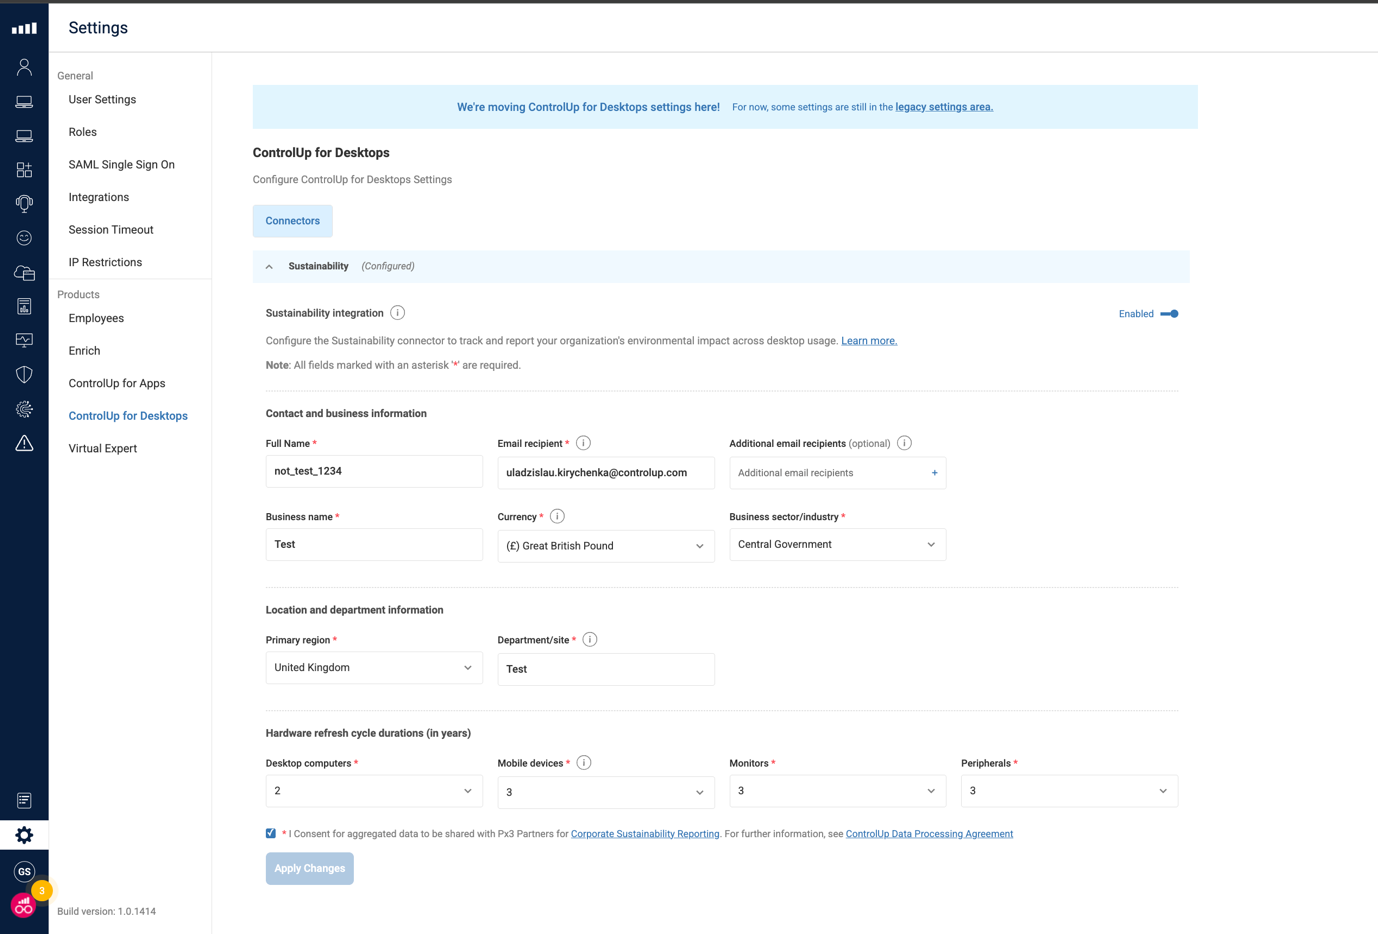Screen dimensions: 1378x934
Task: Open the dotted circle sidebar icon
Action: coord(24,409)
